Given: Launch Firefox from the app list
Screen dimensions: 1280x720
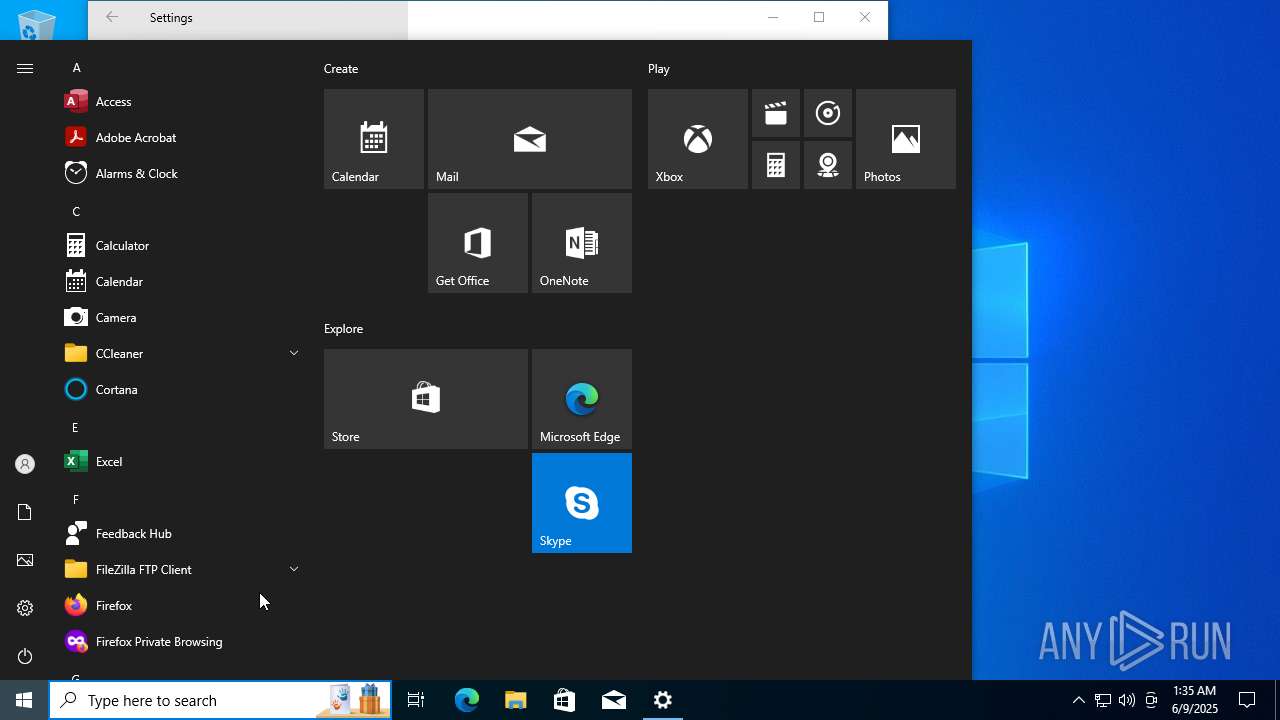Looking at the screenshot, I should pos(180,605).
